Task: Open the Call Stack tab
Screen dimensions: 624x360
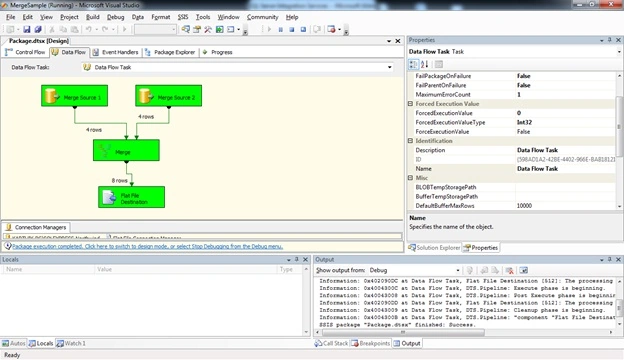Action: pyautogui.click(x=331, y=343)
